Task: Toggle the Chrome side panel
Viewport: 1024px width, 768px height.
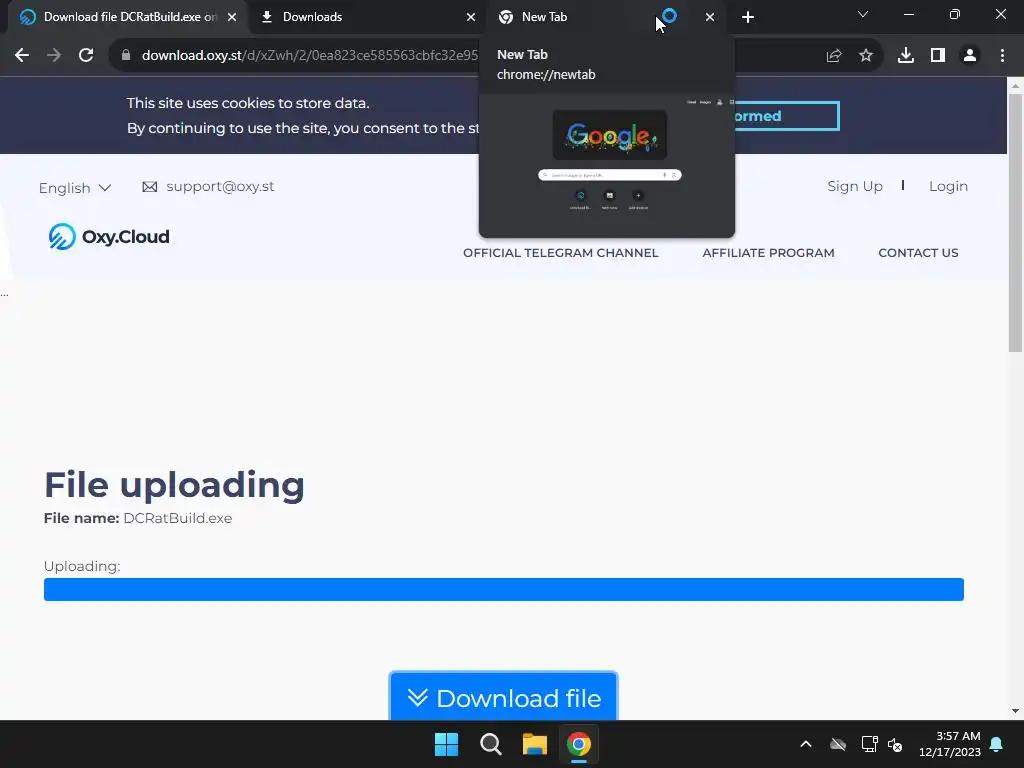Action: pos(938,56)
